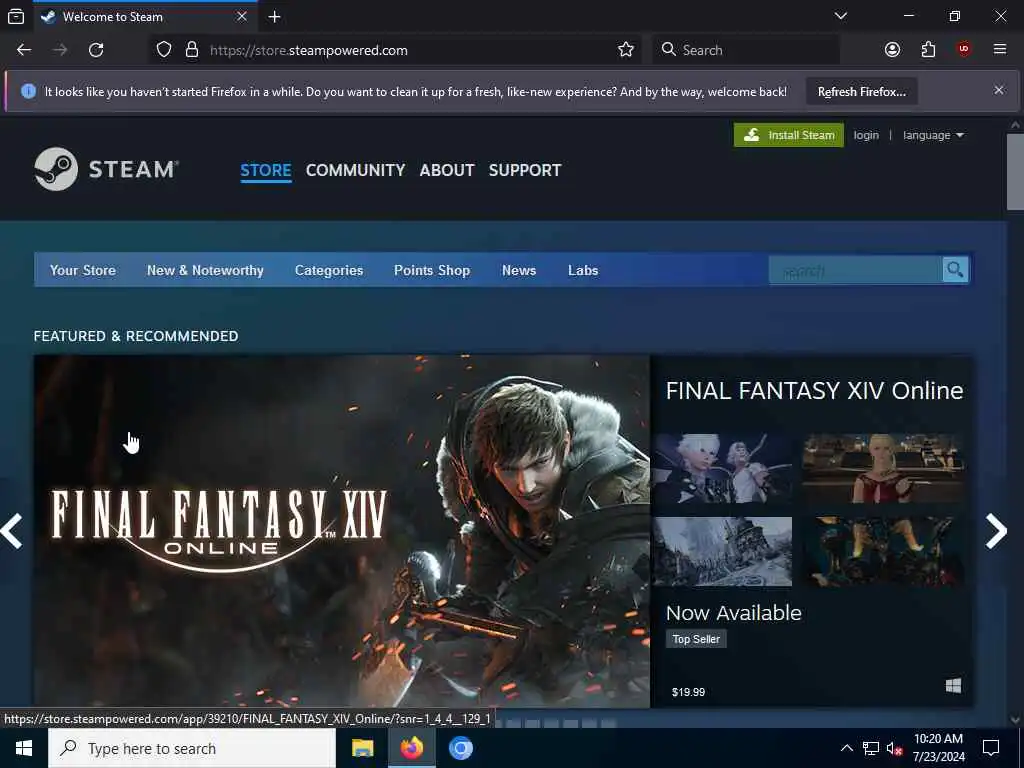Open the STORE menu
Screen dimensions: 1024x768
(x=266, y=170)
